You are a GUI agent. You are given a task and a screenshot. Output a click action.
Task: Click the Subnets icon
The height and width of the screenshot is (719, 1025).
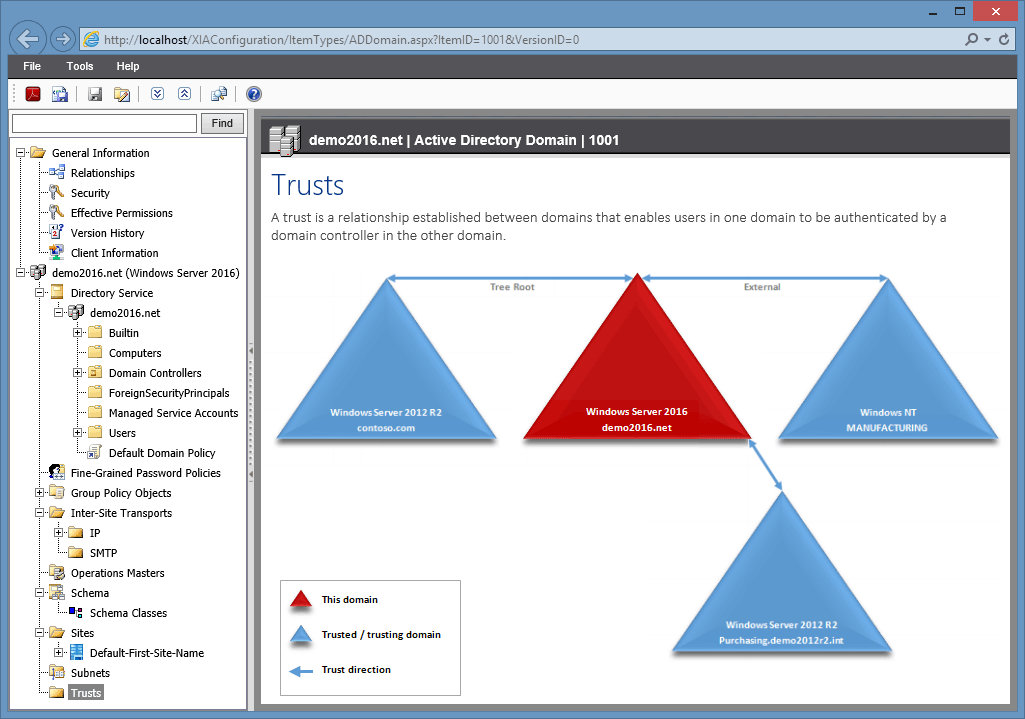(57, 672)
